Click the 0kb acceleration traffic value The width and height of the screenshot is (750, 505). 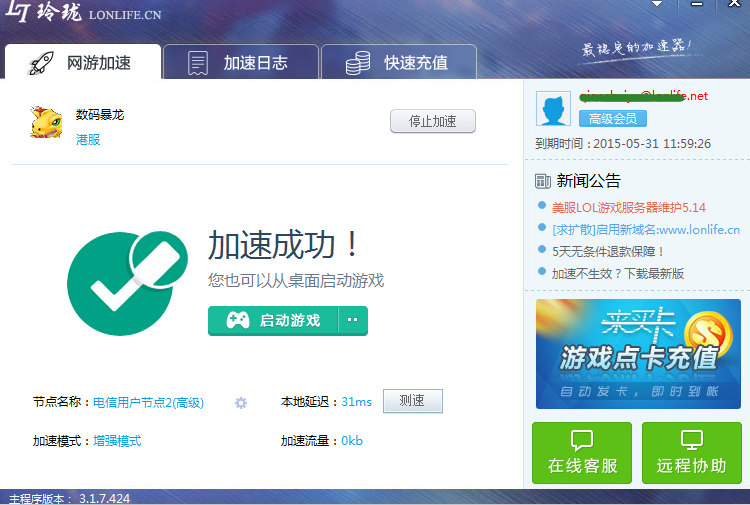click(352, 441)
